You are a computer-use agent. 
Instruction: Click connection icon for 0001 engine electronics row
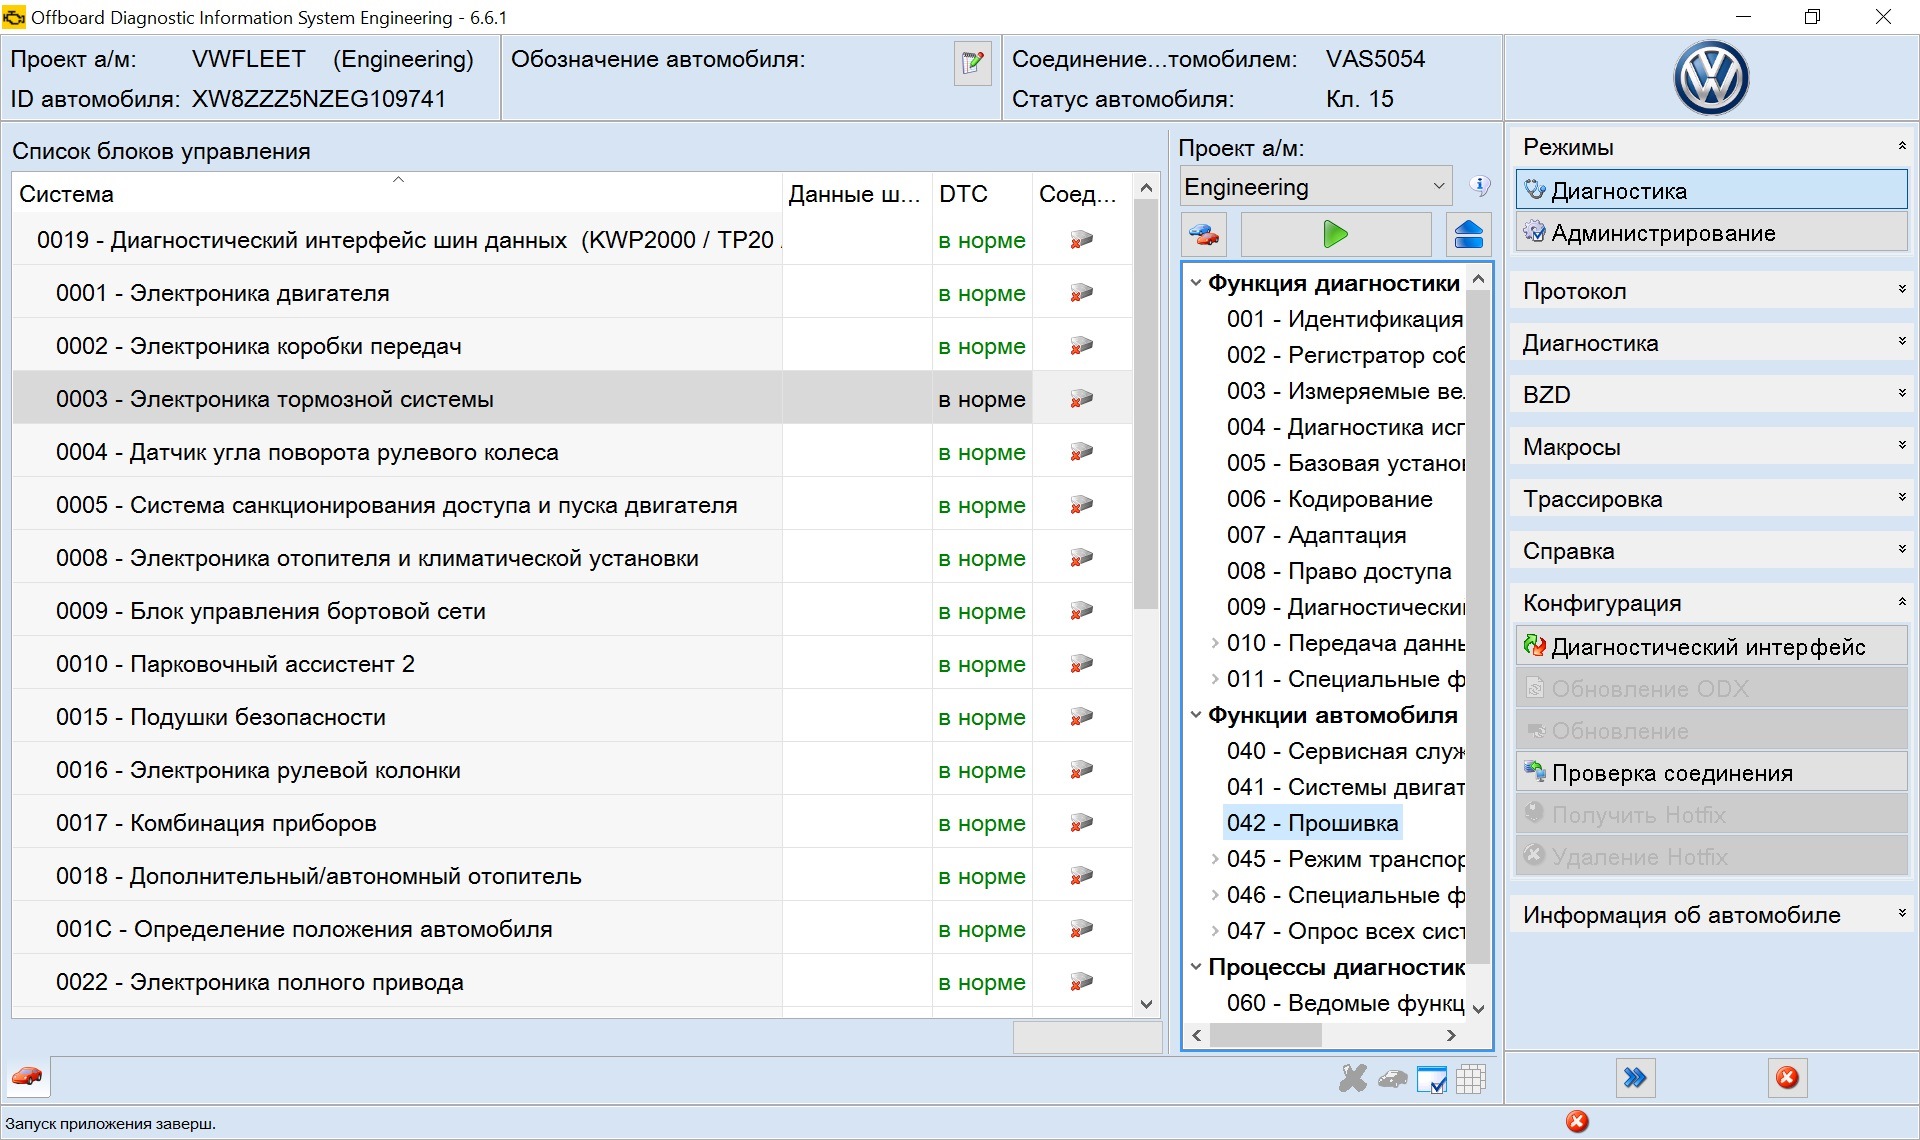coord(1081,293)
